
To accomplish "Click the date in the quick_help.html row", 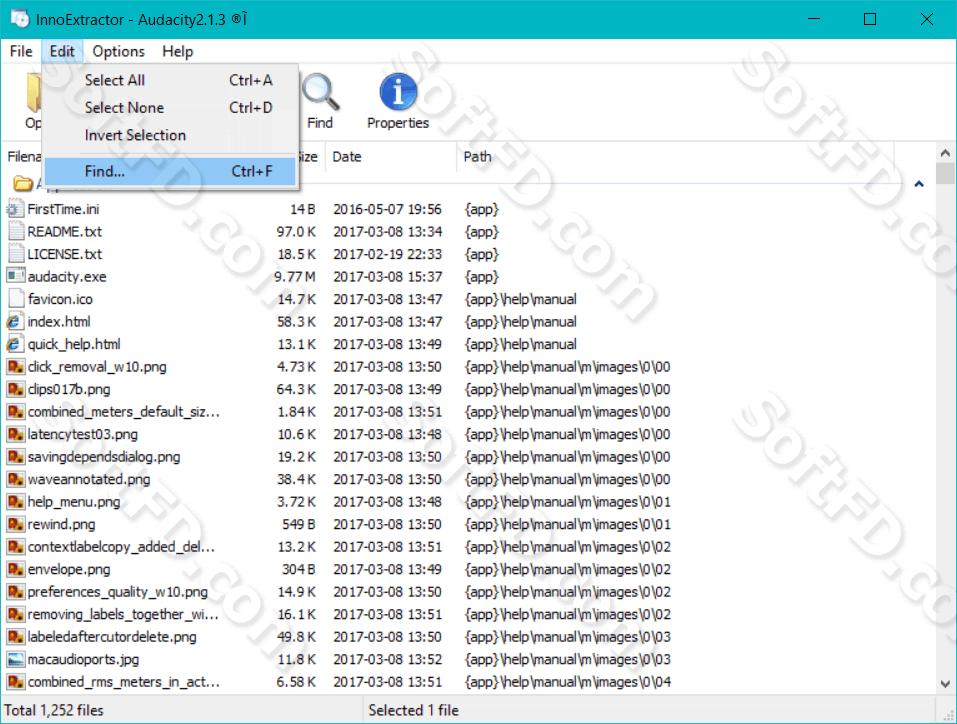I will [x=387, y=344].
